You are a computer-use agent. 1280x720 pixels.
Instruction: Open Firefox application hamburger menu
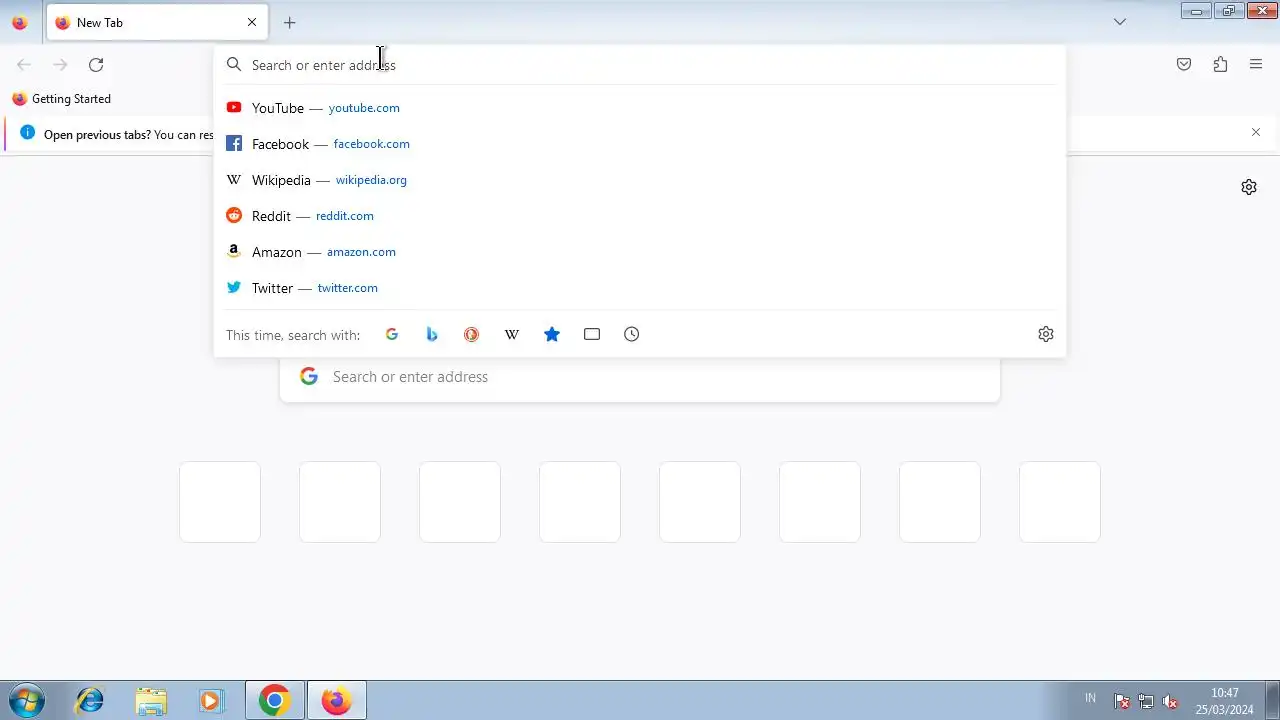[1256, 65]
